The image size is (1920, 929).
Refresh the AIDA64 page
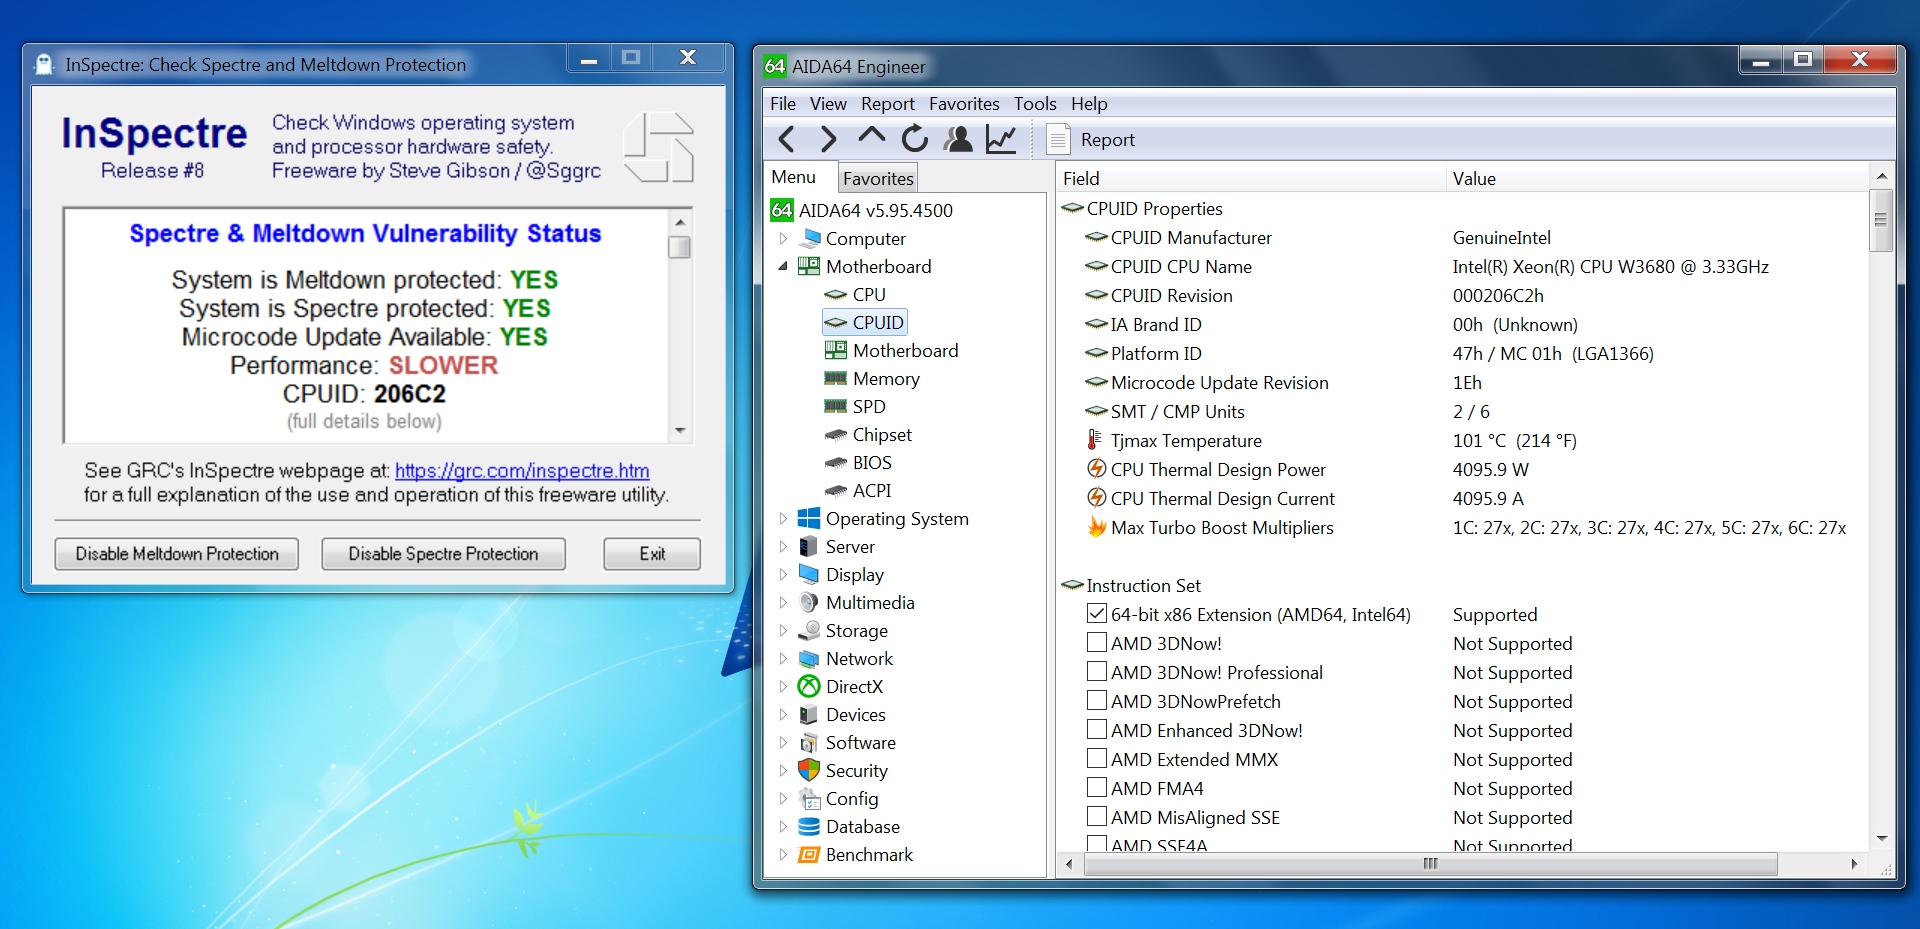(914, 139)
